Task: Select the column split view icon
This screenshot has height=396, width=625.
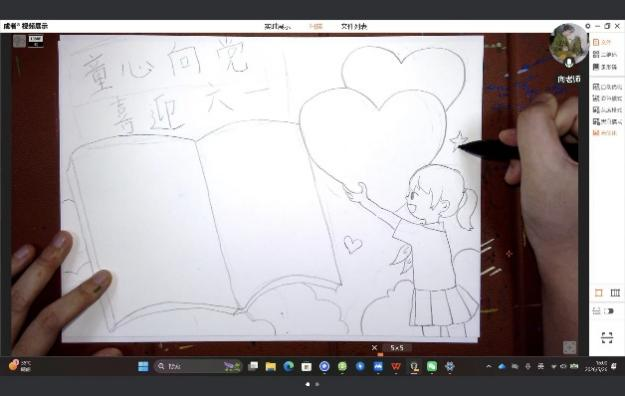Action: click(x=615, y=293)
